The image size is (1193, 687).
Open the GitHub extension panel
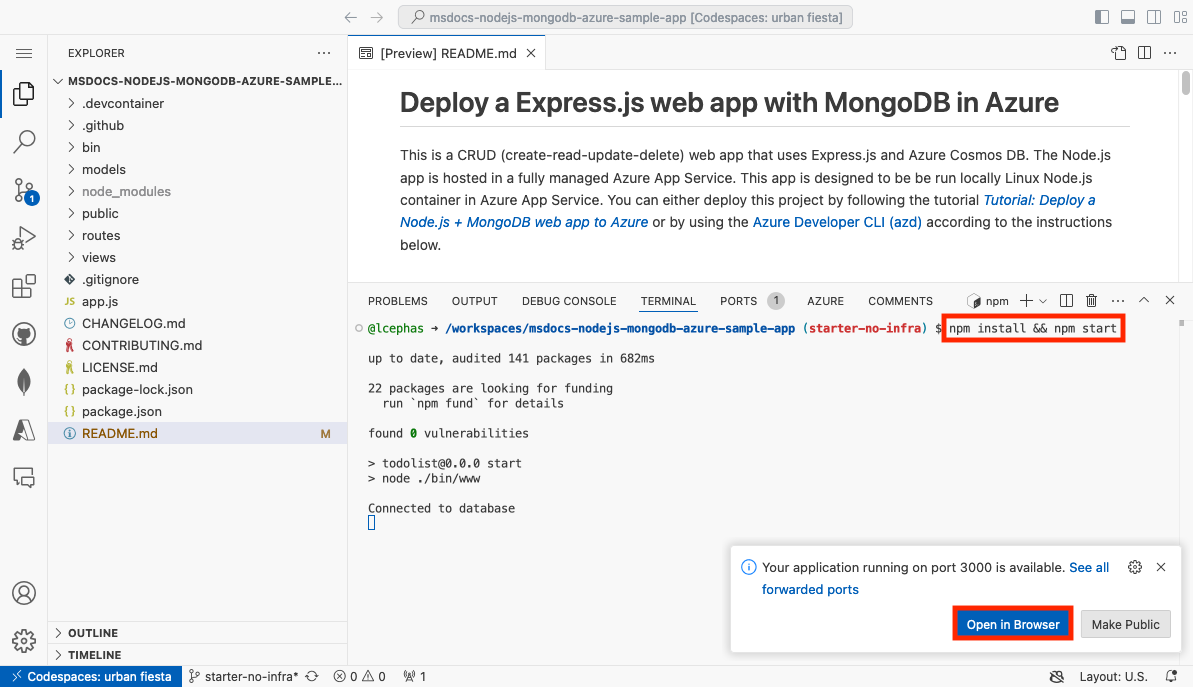(x=24, y=334)
